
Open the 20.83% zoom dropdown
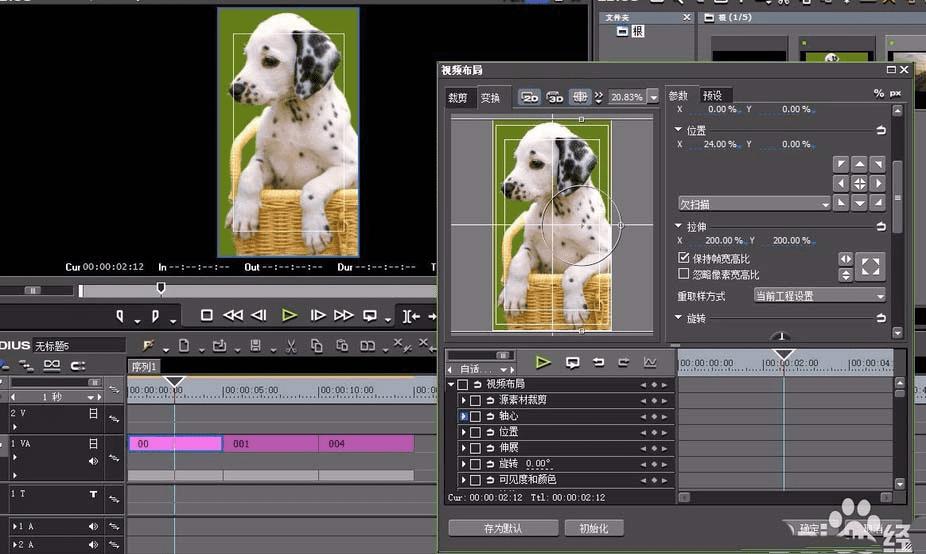[x=653, y=97]
